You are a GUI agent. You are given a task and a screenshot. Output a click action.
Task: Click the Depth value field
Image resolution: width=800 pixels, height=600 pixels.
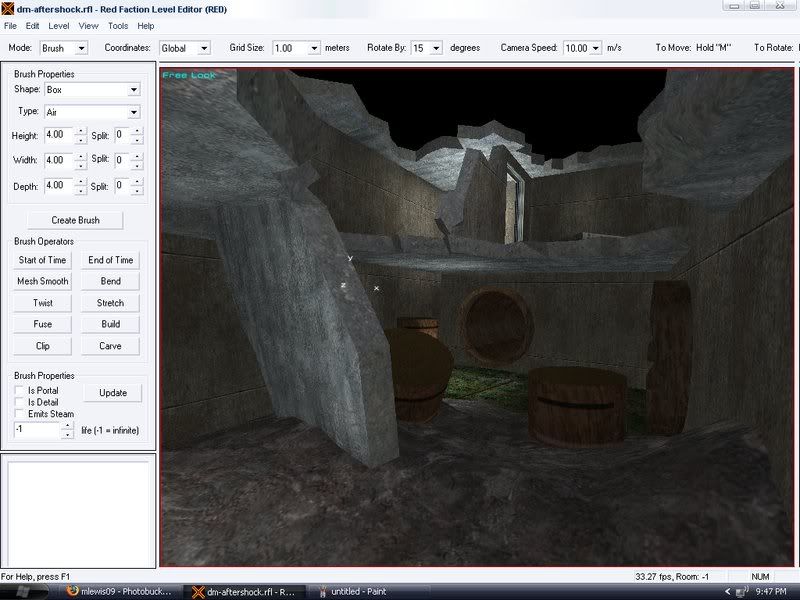[x=59, y=186]
